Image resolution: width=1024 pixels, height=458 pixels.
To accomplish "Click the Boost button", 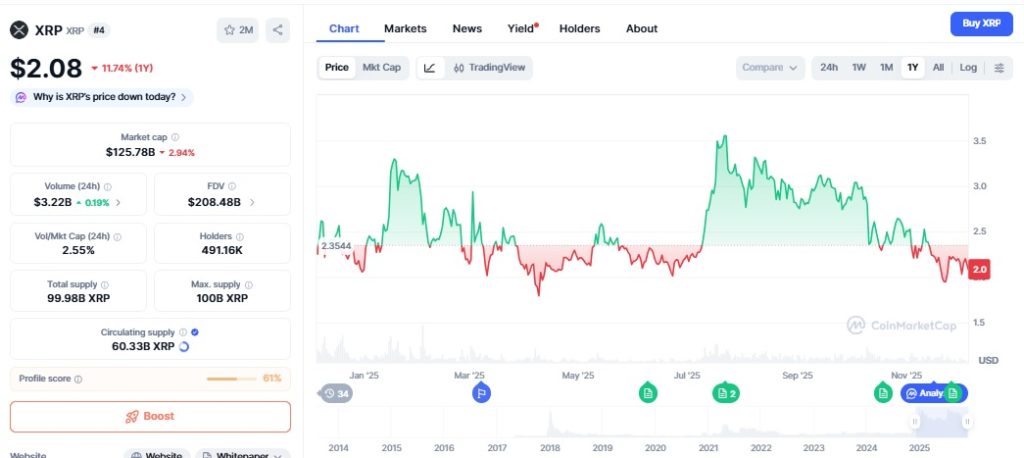I will click(150, 417).
